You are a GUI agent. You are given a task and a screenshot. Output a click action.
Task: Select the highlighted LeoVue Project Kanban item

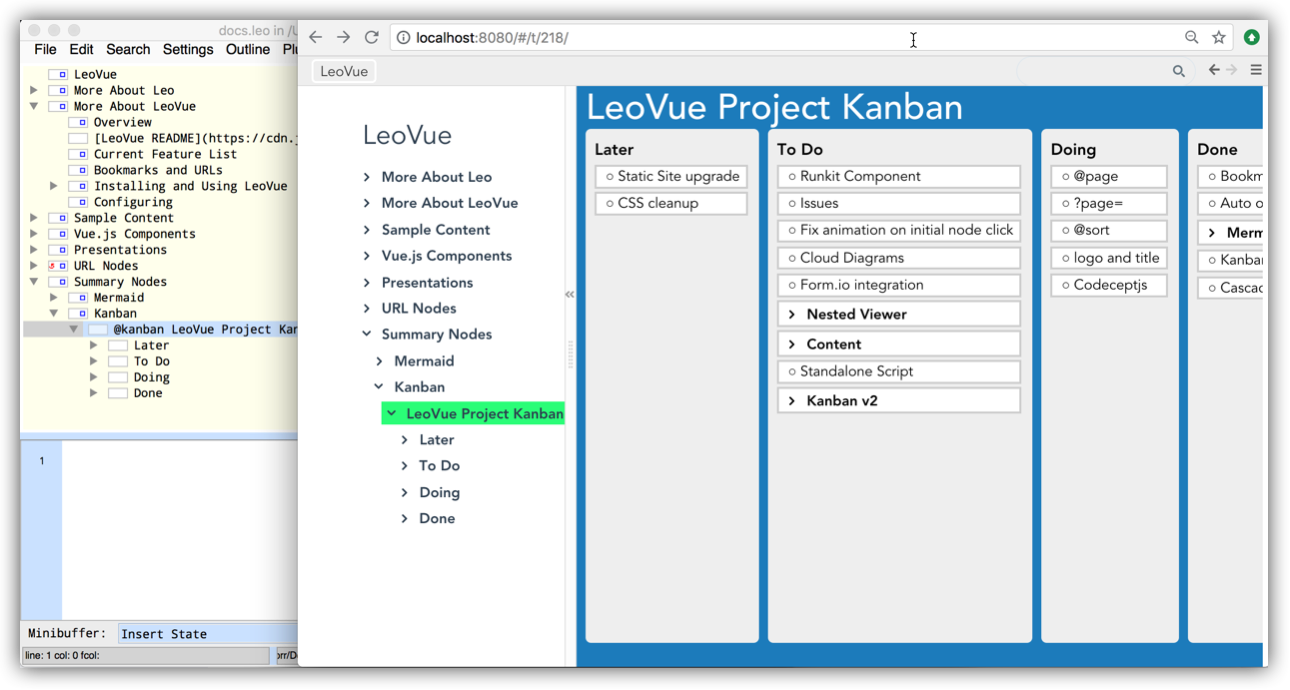[x=473, y=413]
